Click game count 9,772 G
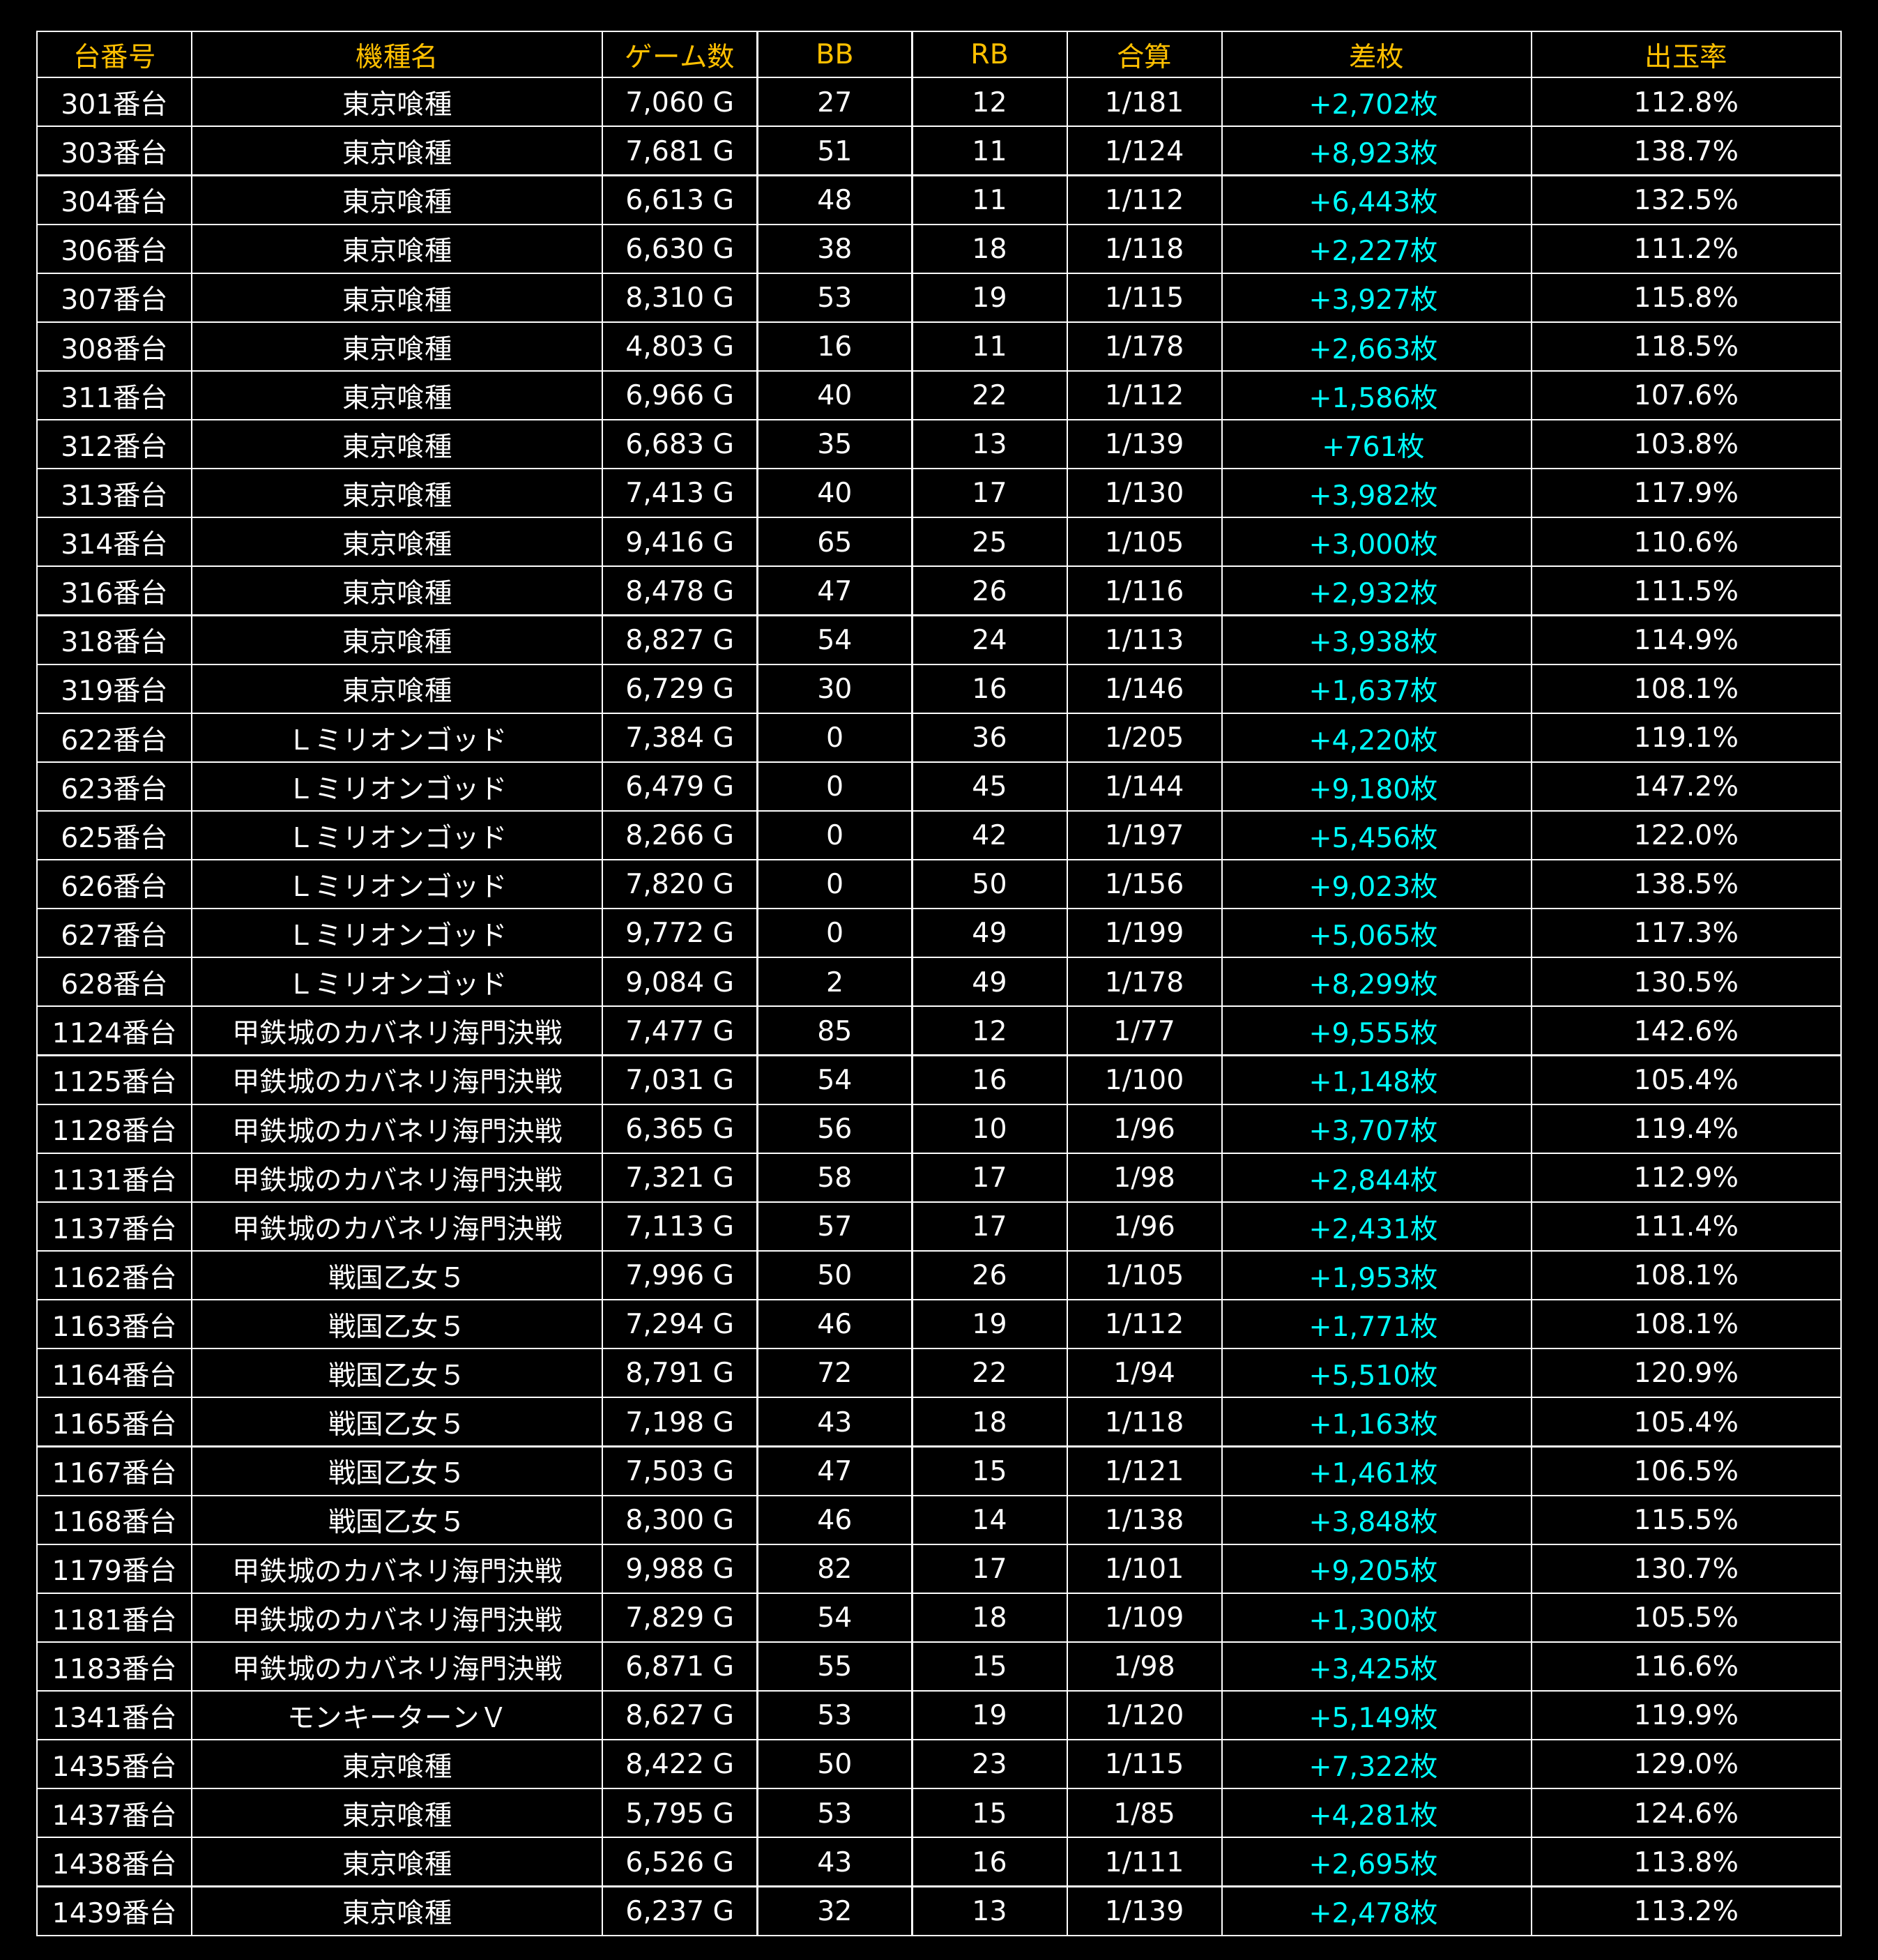 point(680,933)
